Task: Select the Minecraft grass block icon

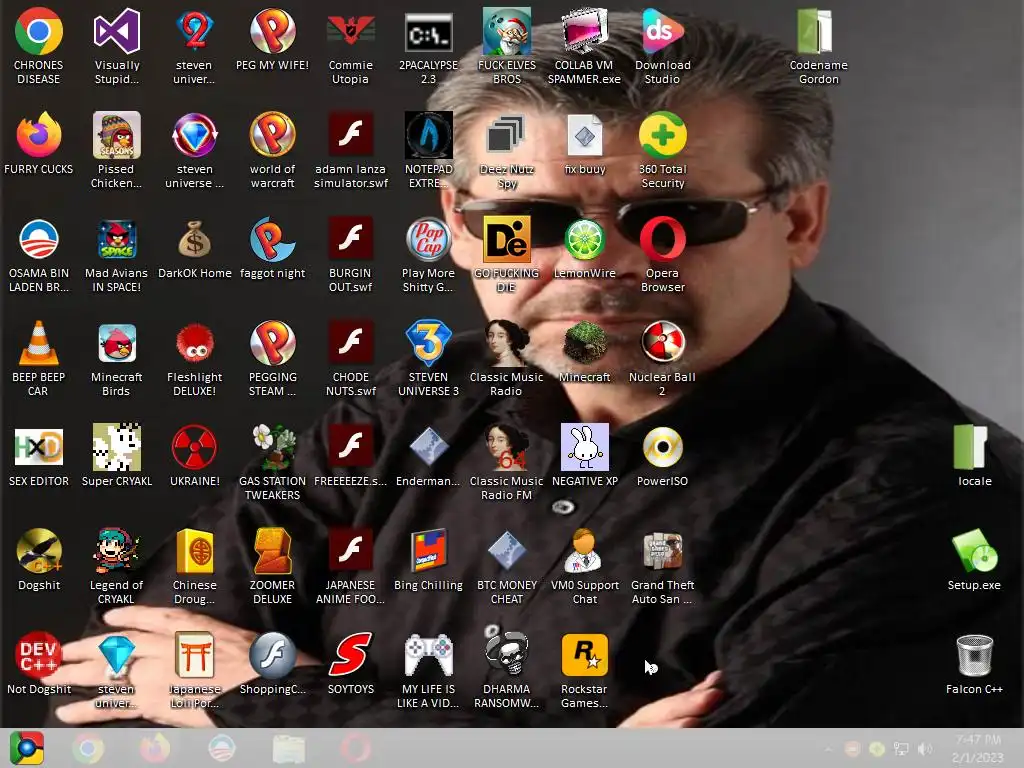Action: click(x=584, y=343)
